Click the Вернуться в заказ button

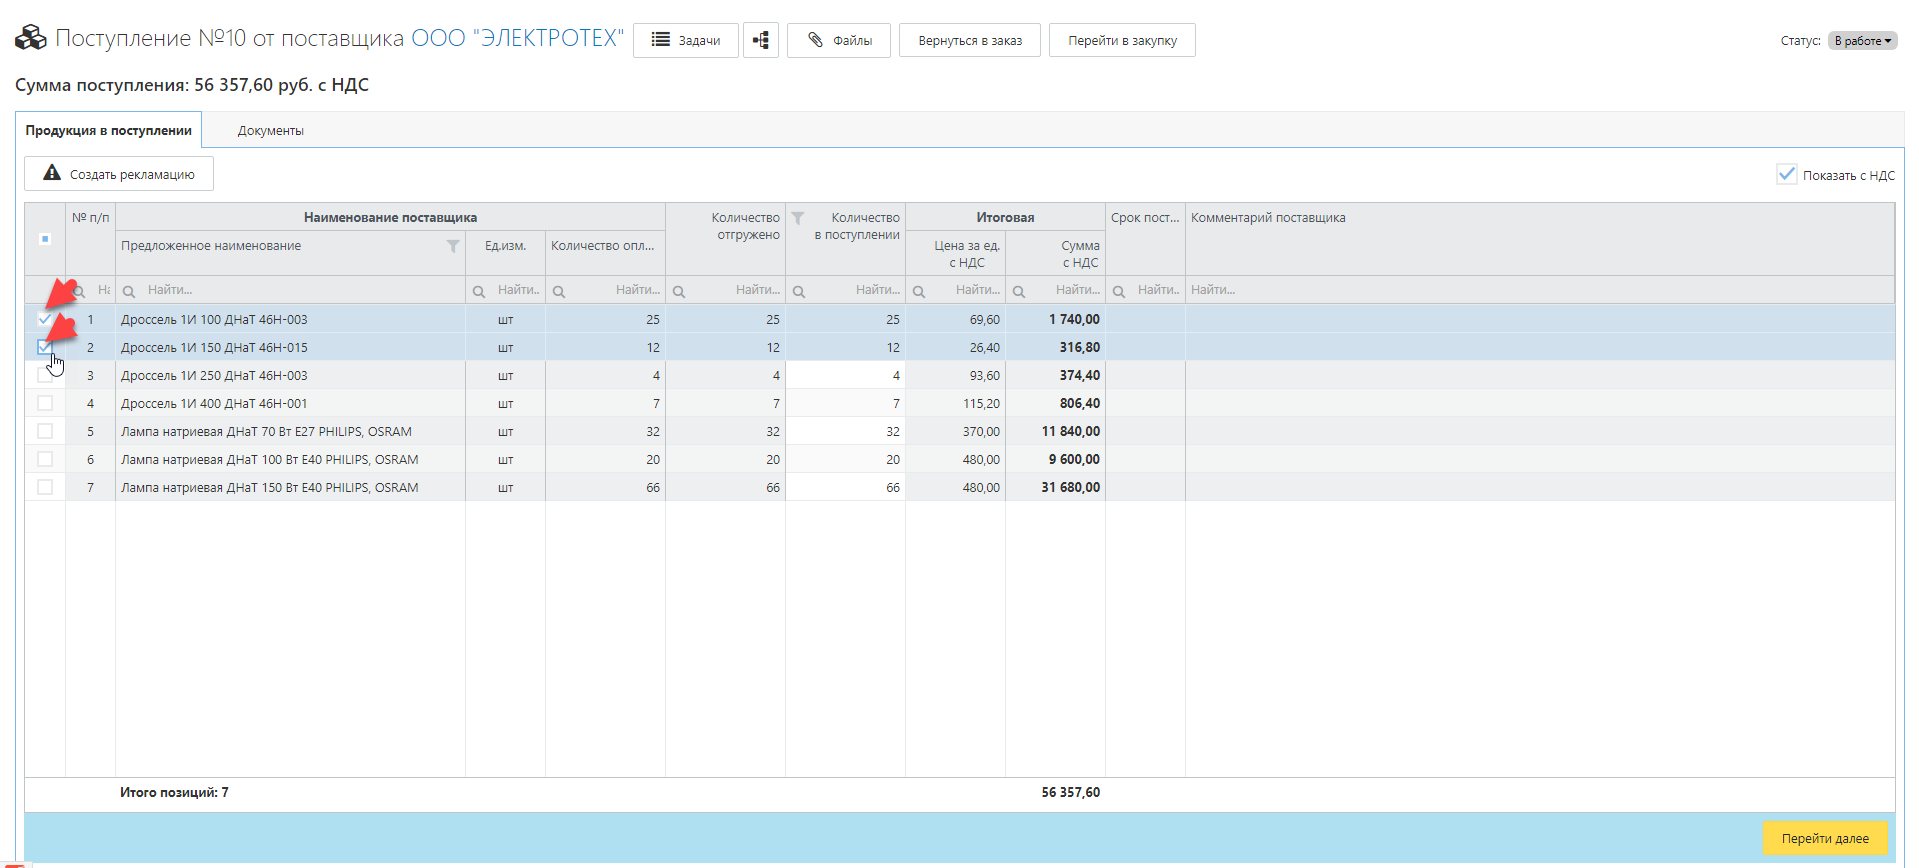click(x=969, y=40)
